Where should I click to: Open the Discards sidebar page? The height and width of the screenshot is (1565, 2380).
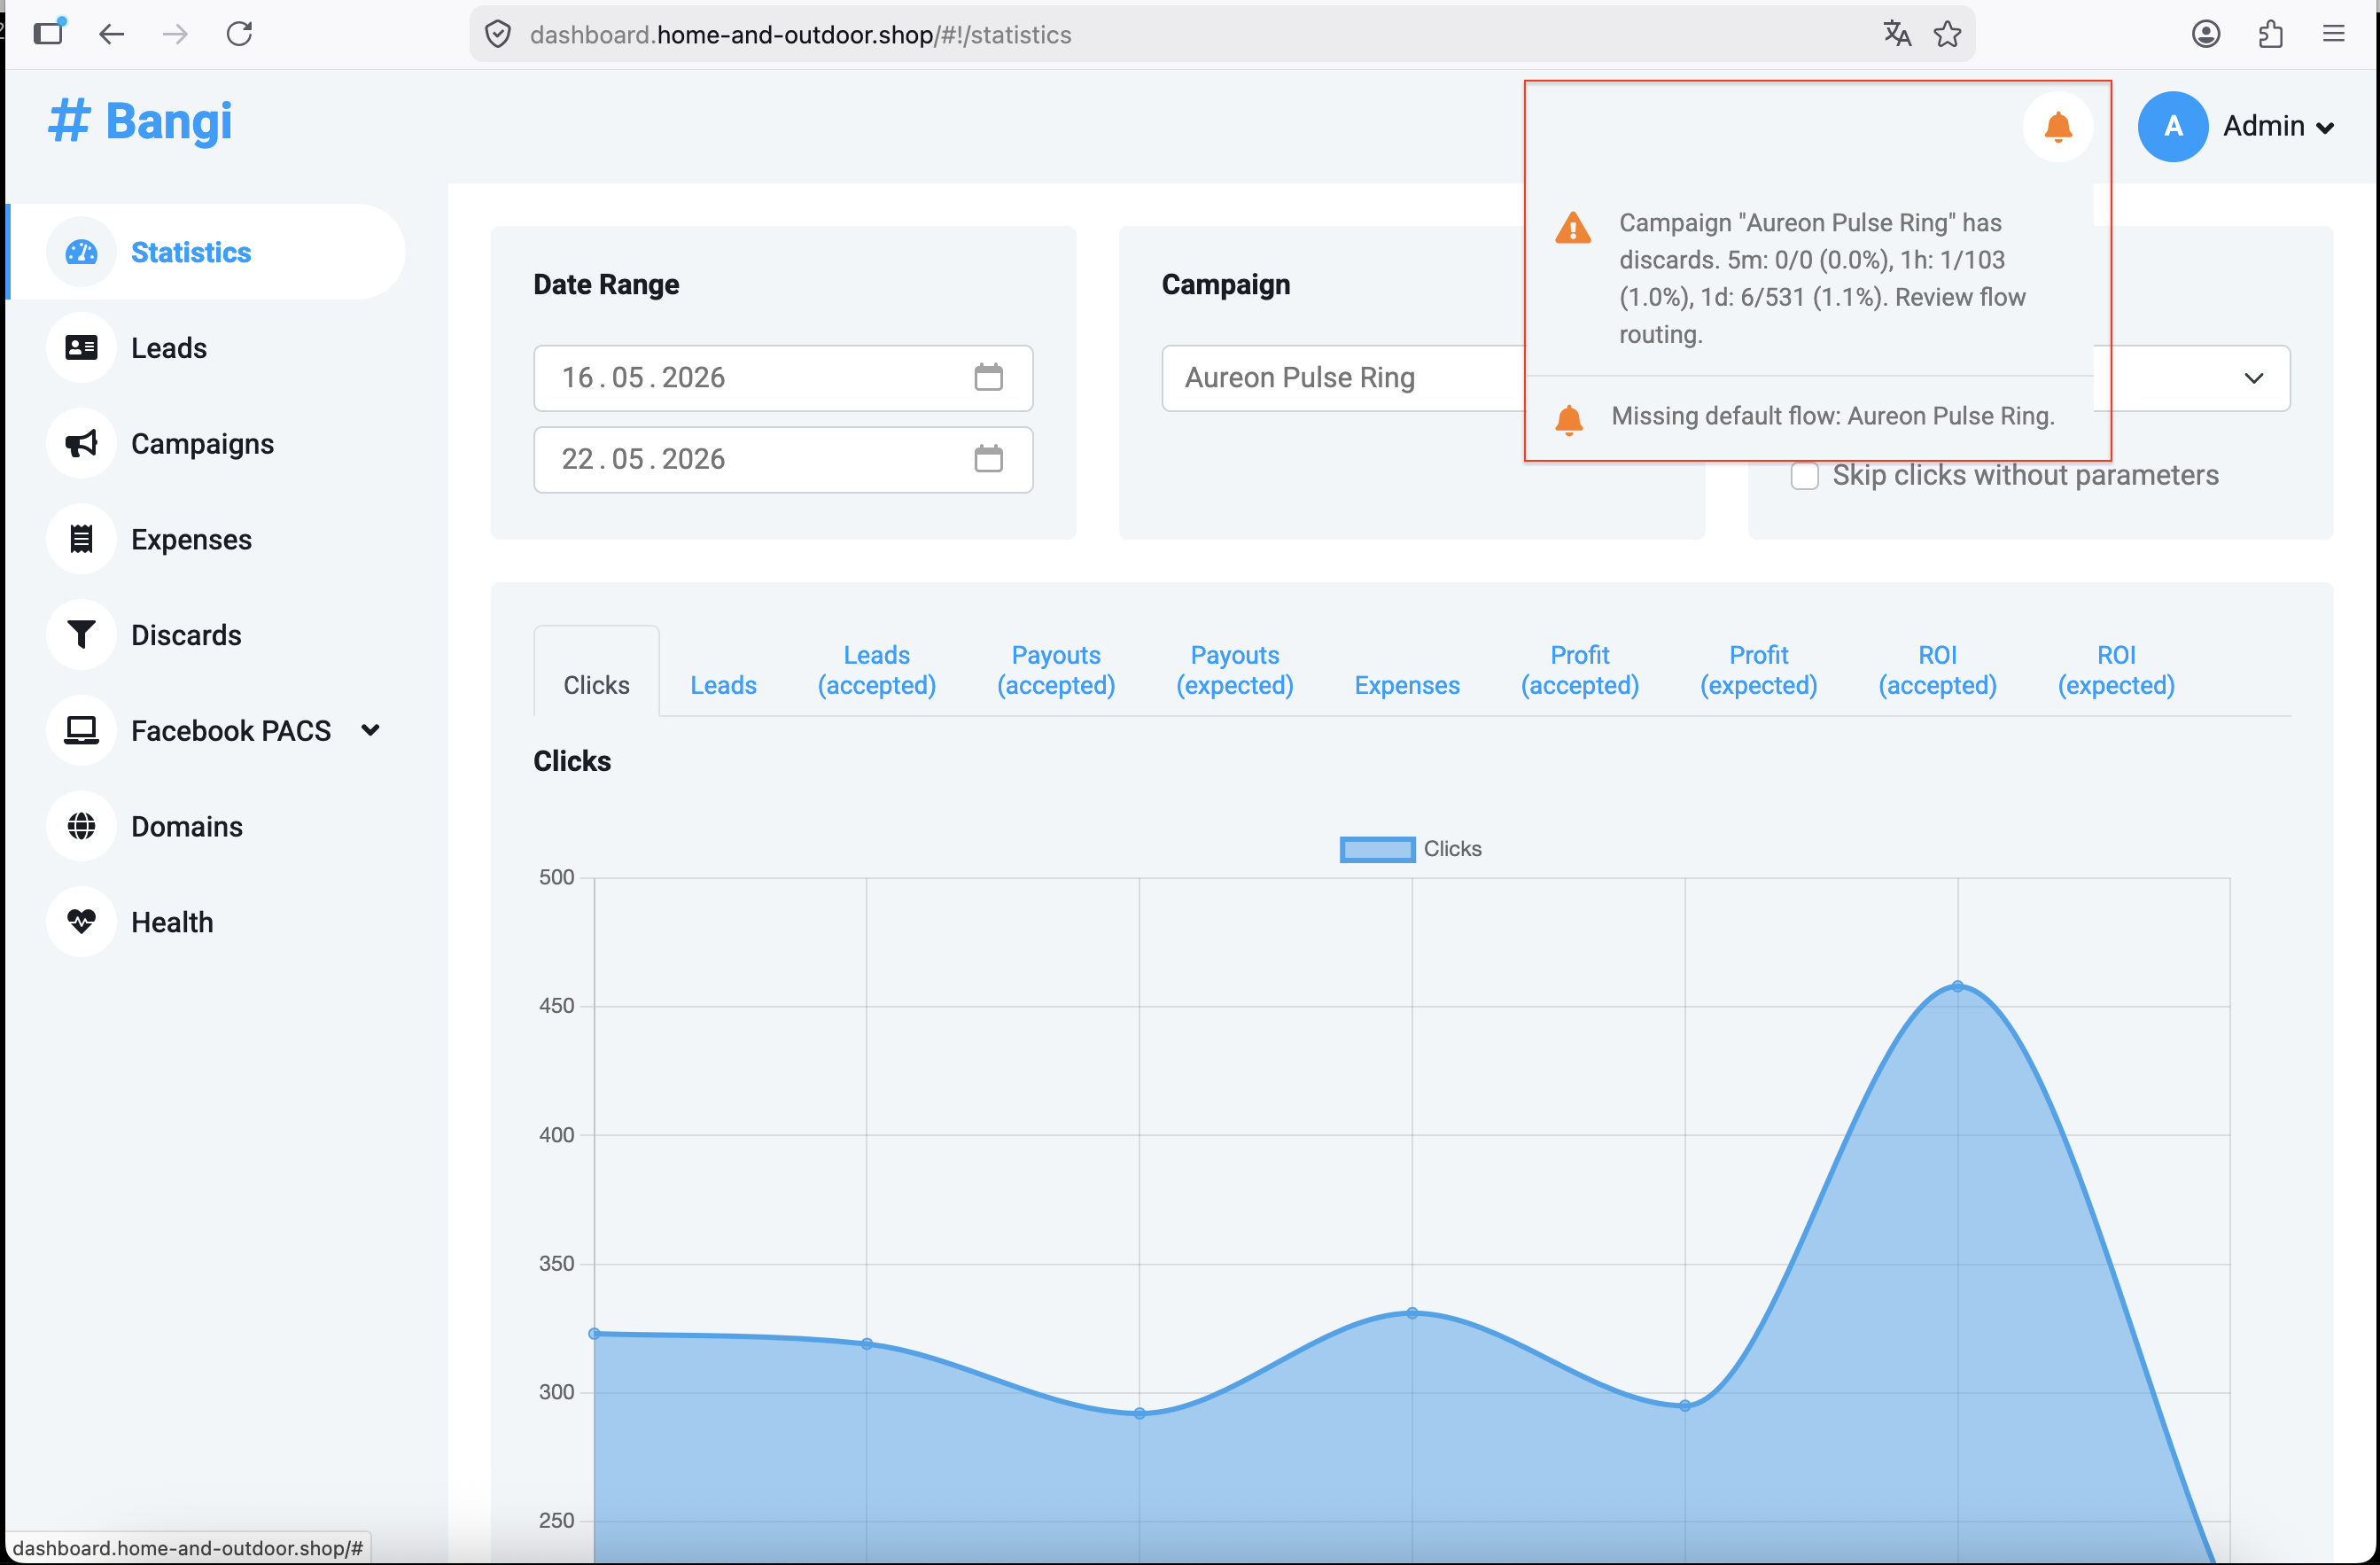pyautogui.click(x=186, y=635)
